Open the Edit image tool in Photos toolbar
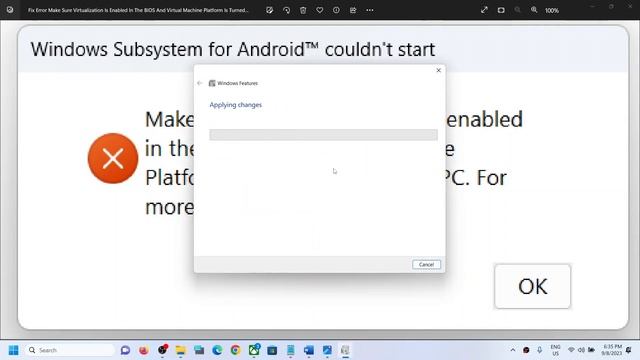Image resolution: width=640 pixels, height=360 pixels. pyautogui.click(x=269, y=10)
